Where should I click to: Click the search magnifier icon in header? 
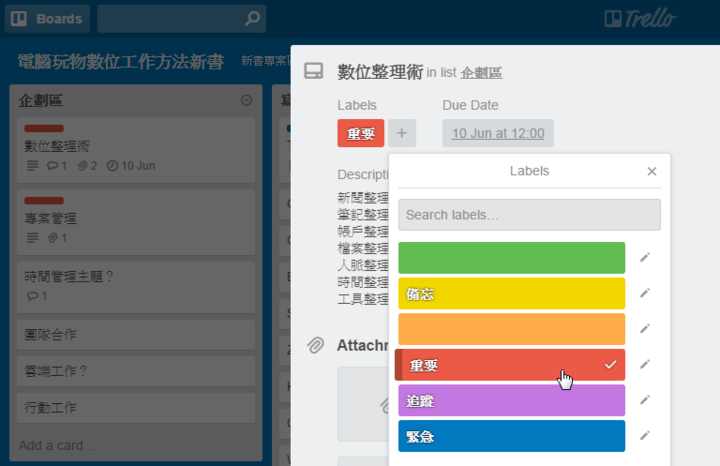[253, 18]
